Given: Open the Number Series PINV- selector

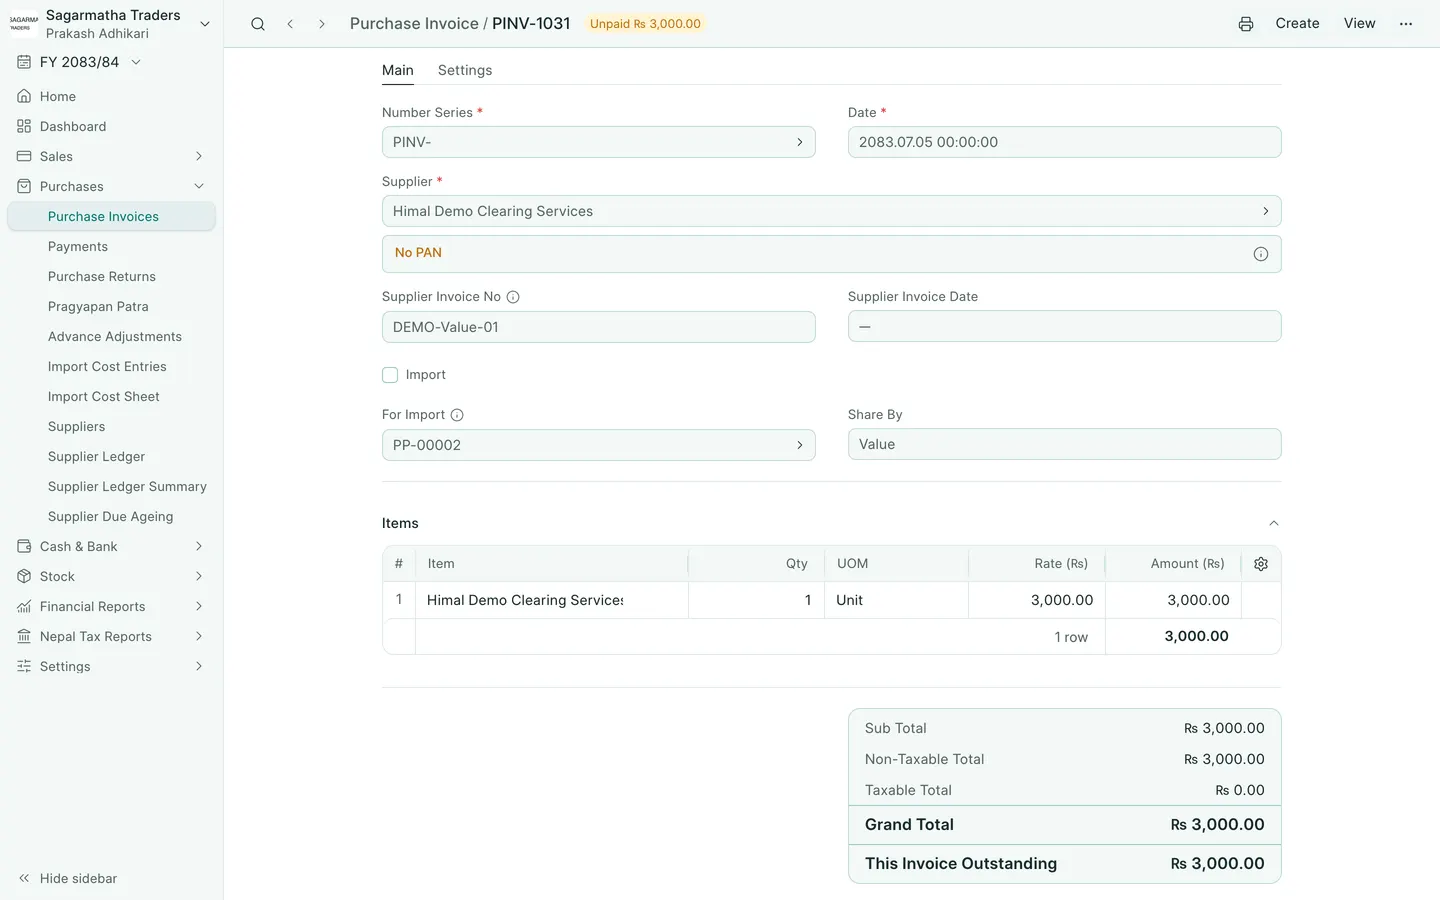Looking at the screenshot, I should (598, 142).
